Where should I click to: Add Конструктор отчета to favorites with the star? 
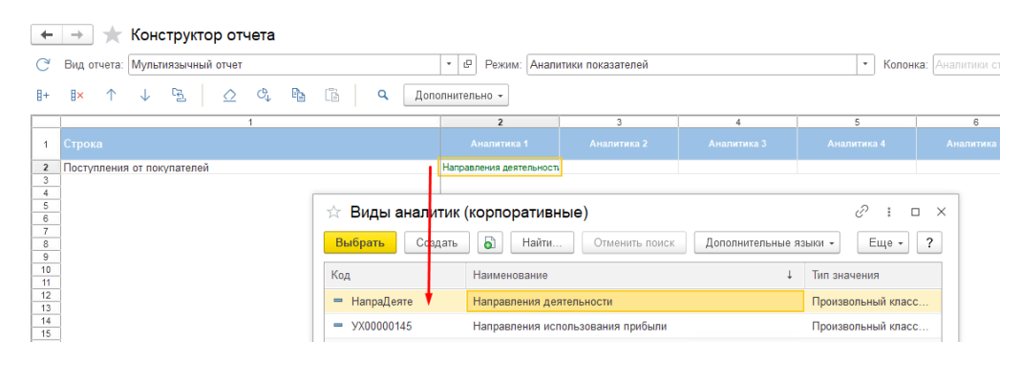113,35
